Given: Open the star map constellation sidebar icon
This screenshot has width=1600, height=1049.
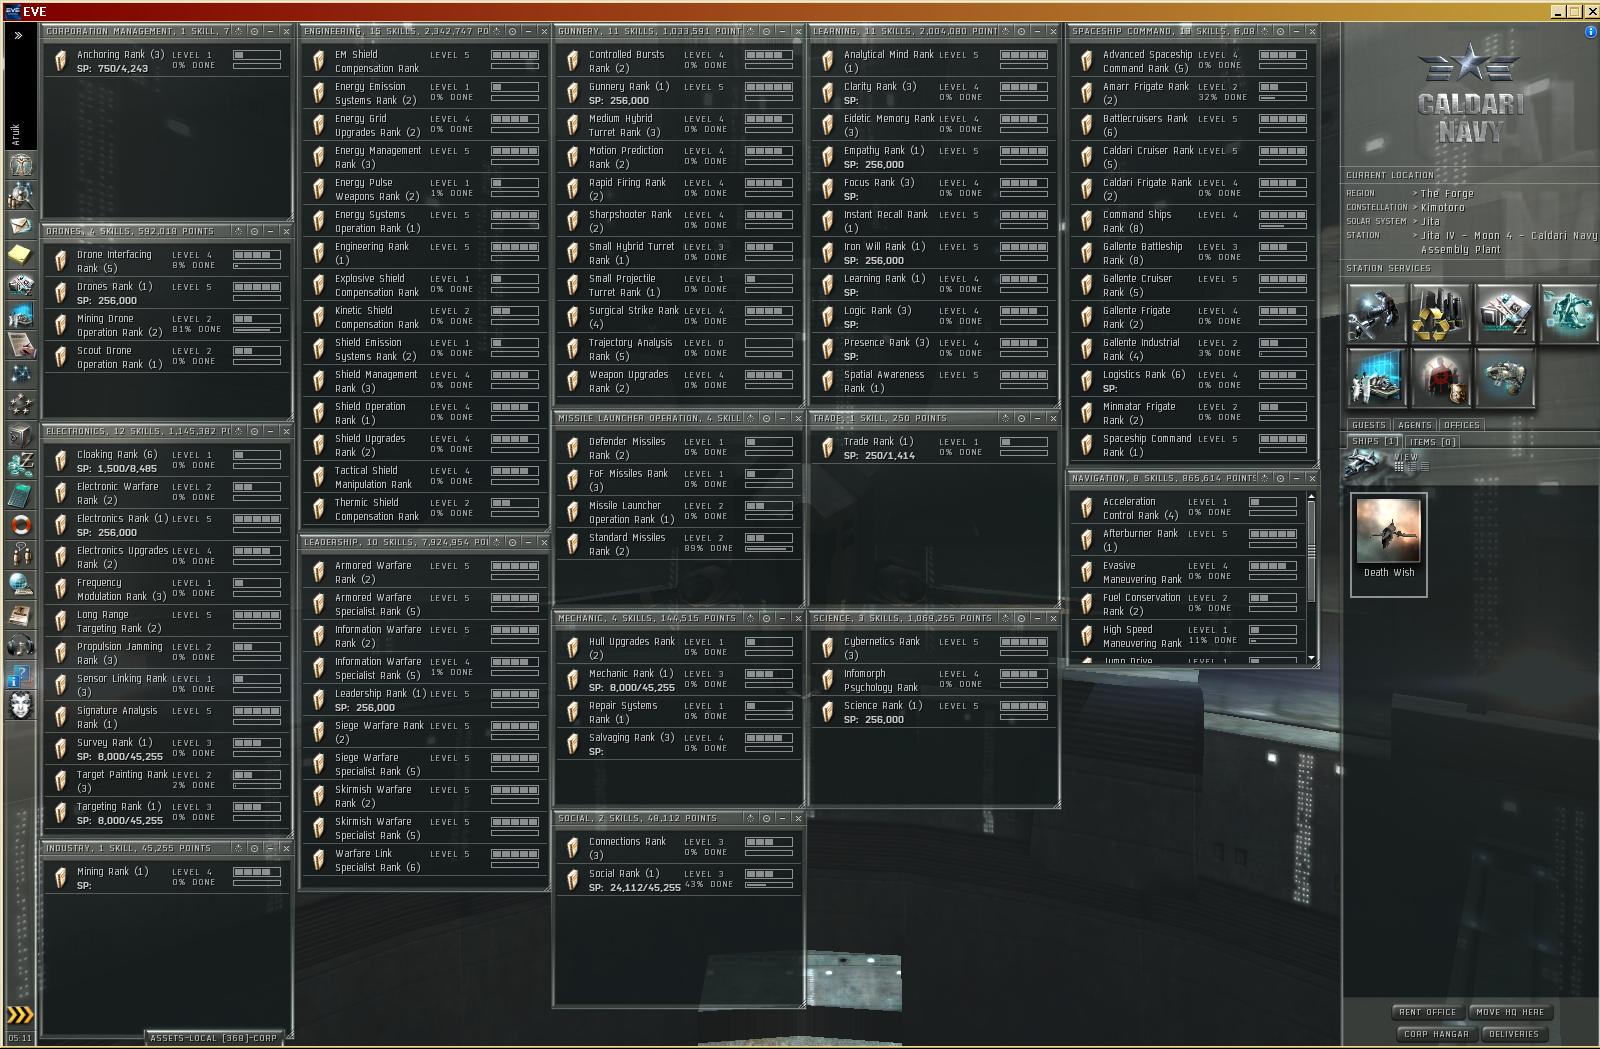Looking at the screenshot, I should [20, 375].
